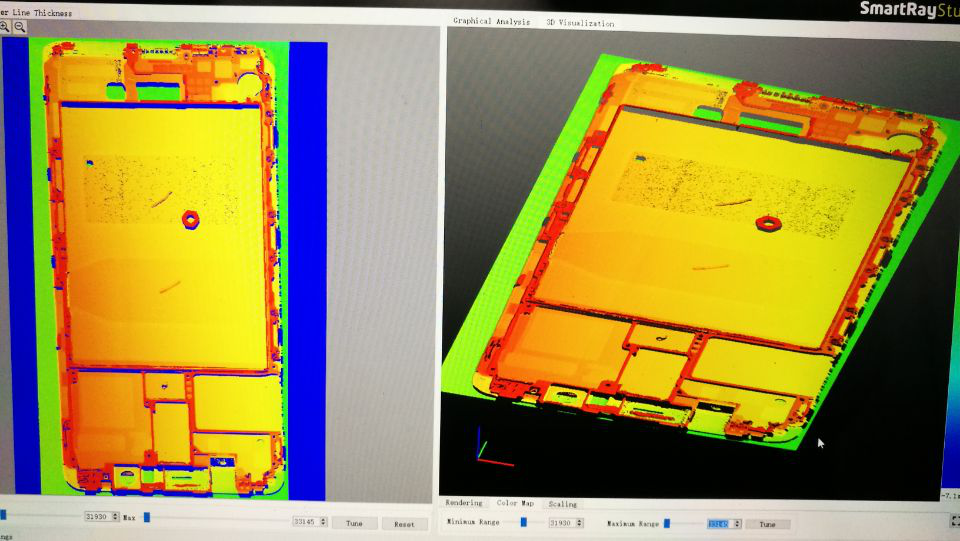Toggle fullscreen view icon in 3D panel
This screenshot has height=541, width=960.
(953, 520)
